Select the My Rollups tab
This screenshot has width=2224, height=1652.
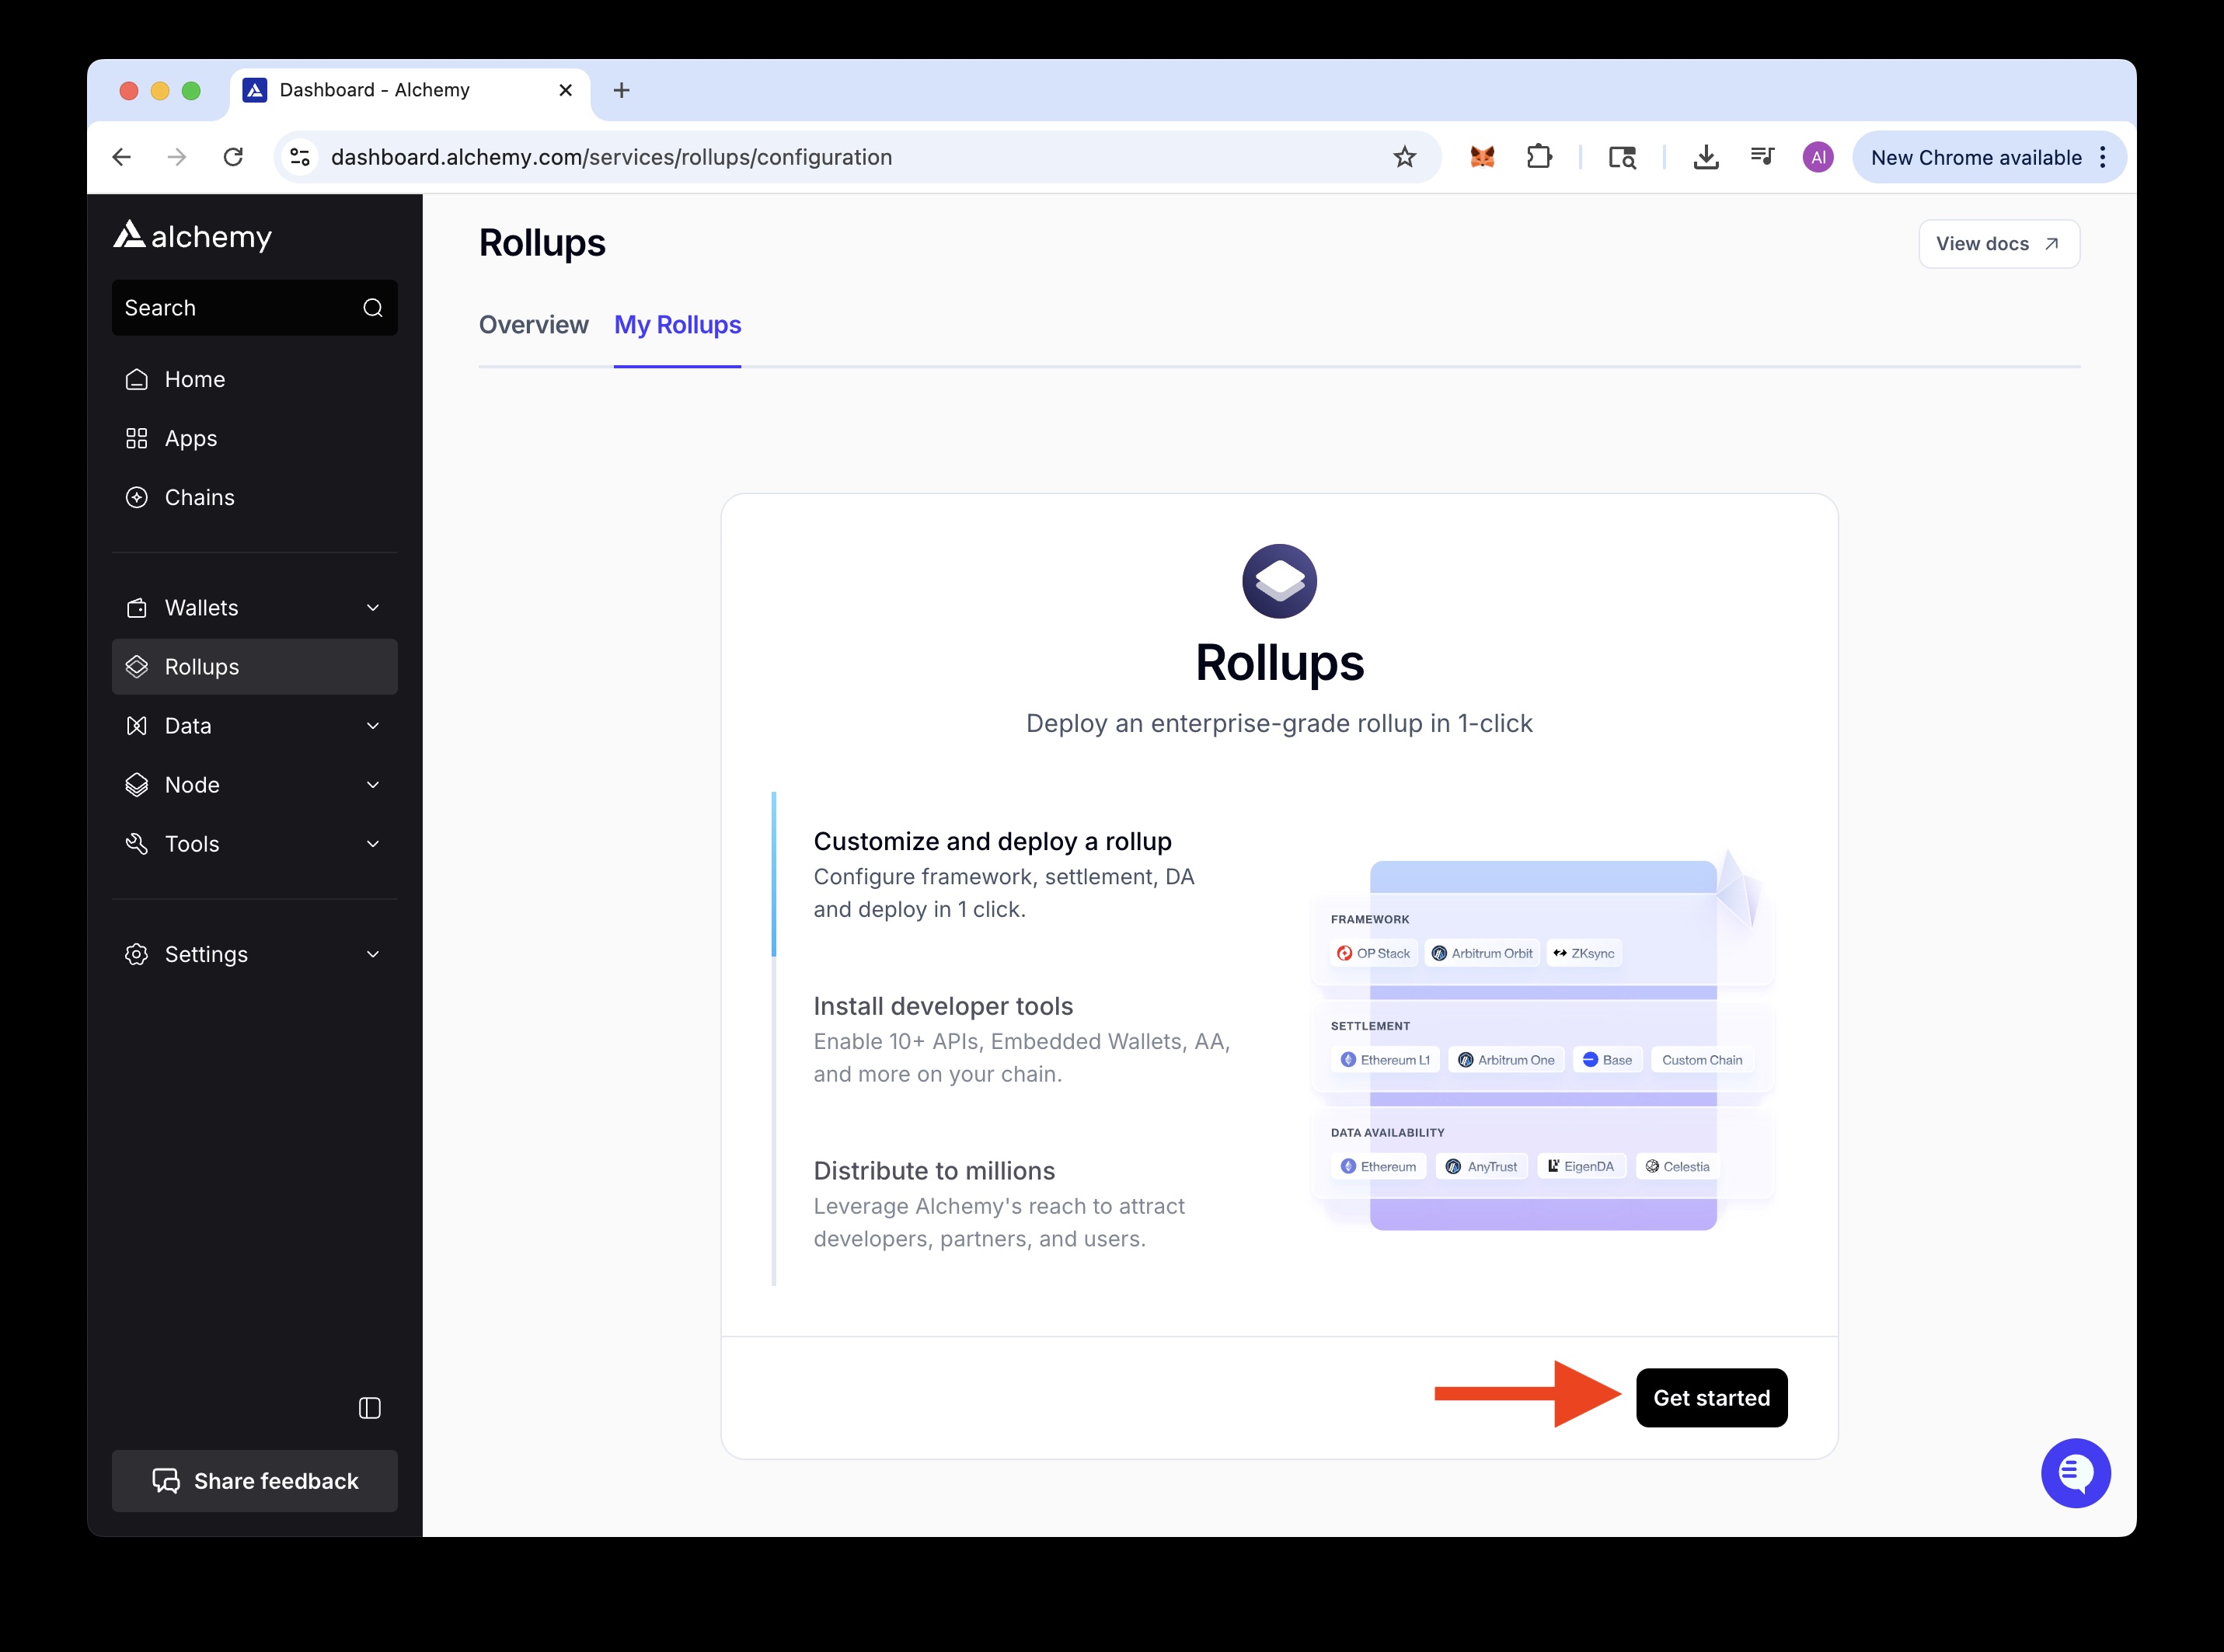click(677, 325)
